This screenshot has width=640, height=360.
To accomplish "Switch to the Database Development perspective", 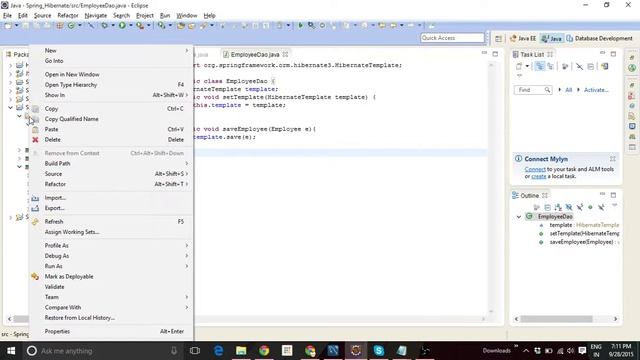I will tap(599, 38).
